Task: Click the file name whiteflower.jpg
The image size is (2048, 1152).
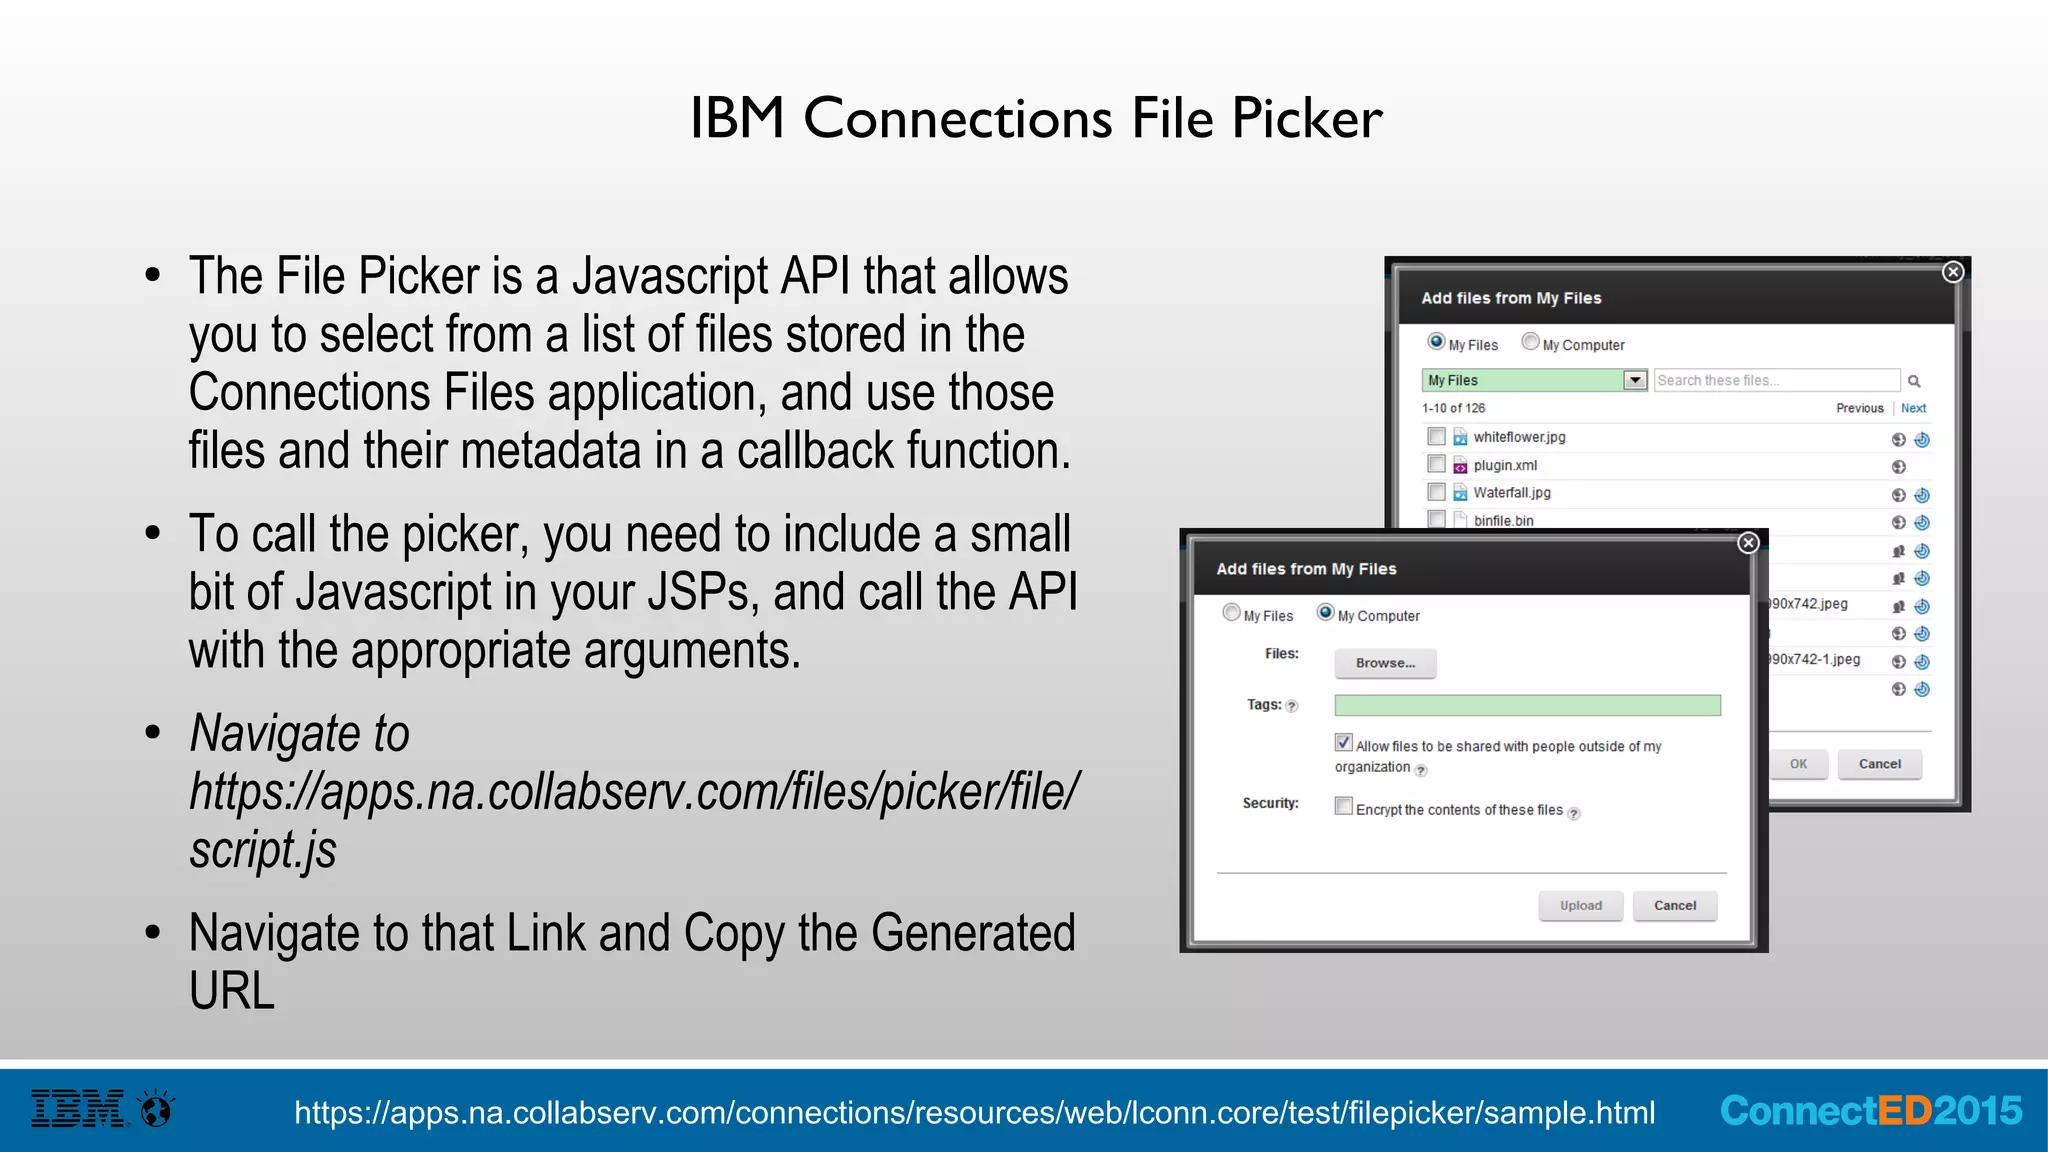Action: (1520, 437)
